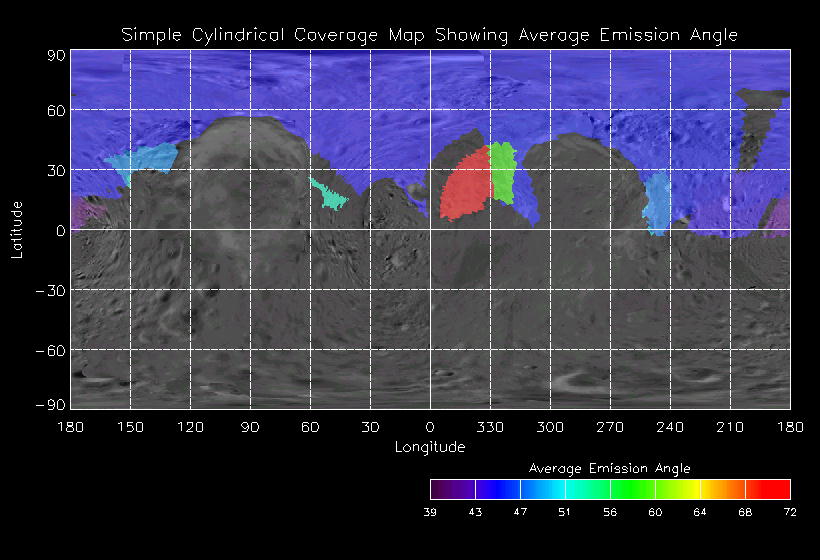Click the vertical Latitude axis label
Viewport: 820px width, 560px height.
(x=17, y=229)
